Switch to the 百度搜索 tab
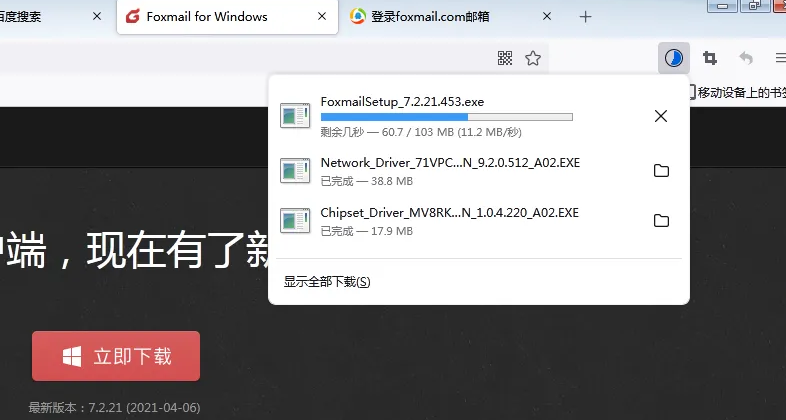This screenshot has height=420, width=786. click(x=55, y=17)
